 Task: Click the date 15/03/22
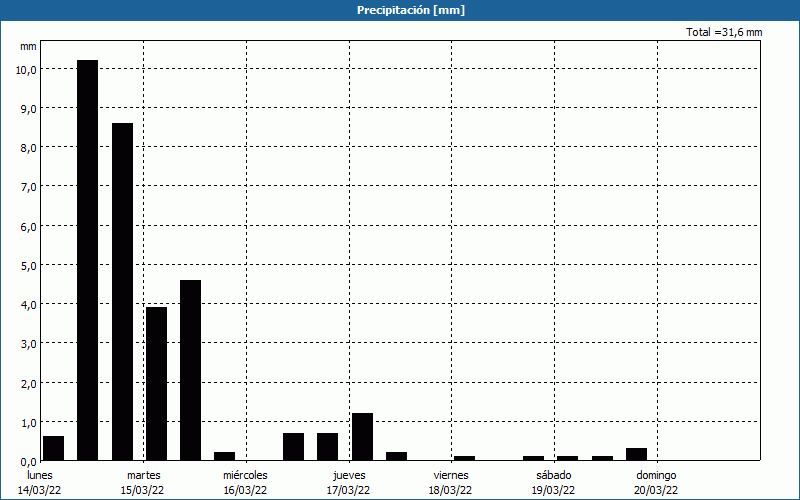[x=142, y=490]
